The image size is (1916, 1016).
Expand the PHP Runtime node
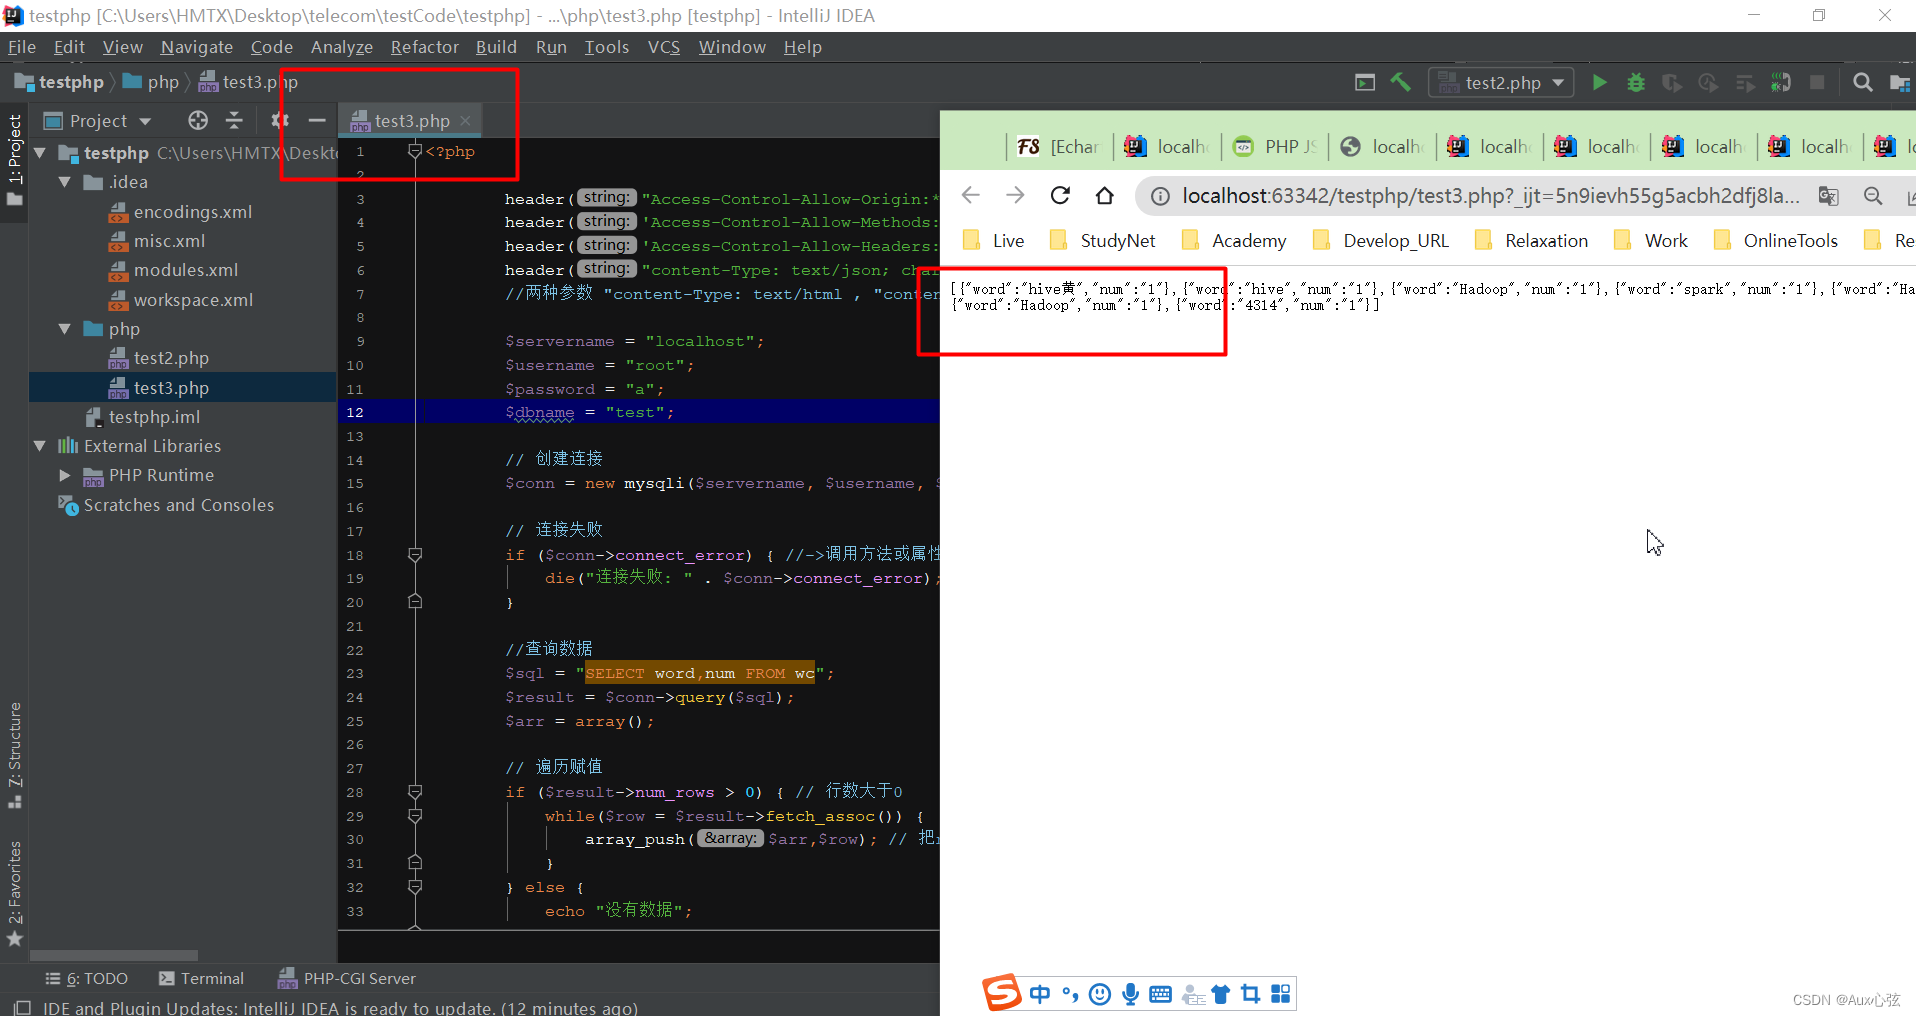coord(64,475)
